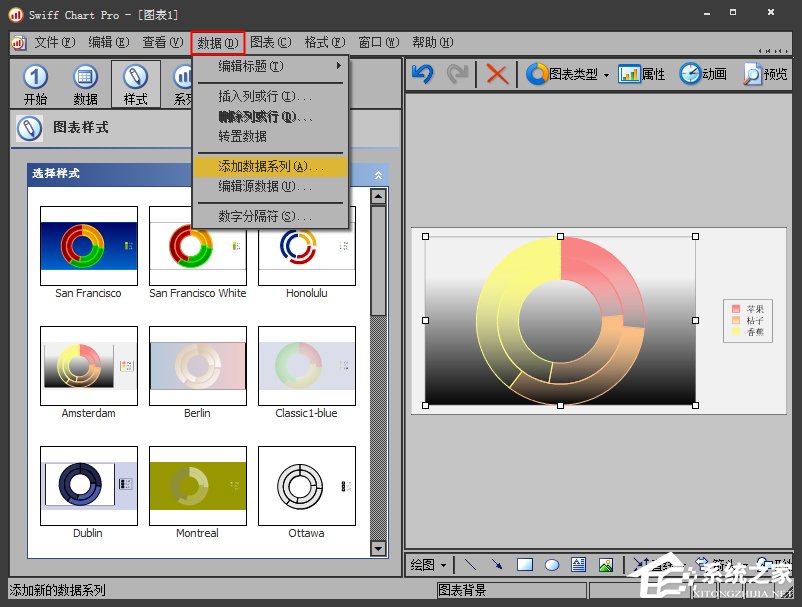Screen dimensions: 802x607
Task: Pick the rectangle shape tool
Action: (x=525, y=565)
